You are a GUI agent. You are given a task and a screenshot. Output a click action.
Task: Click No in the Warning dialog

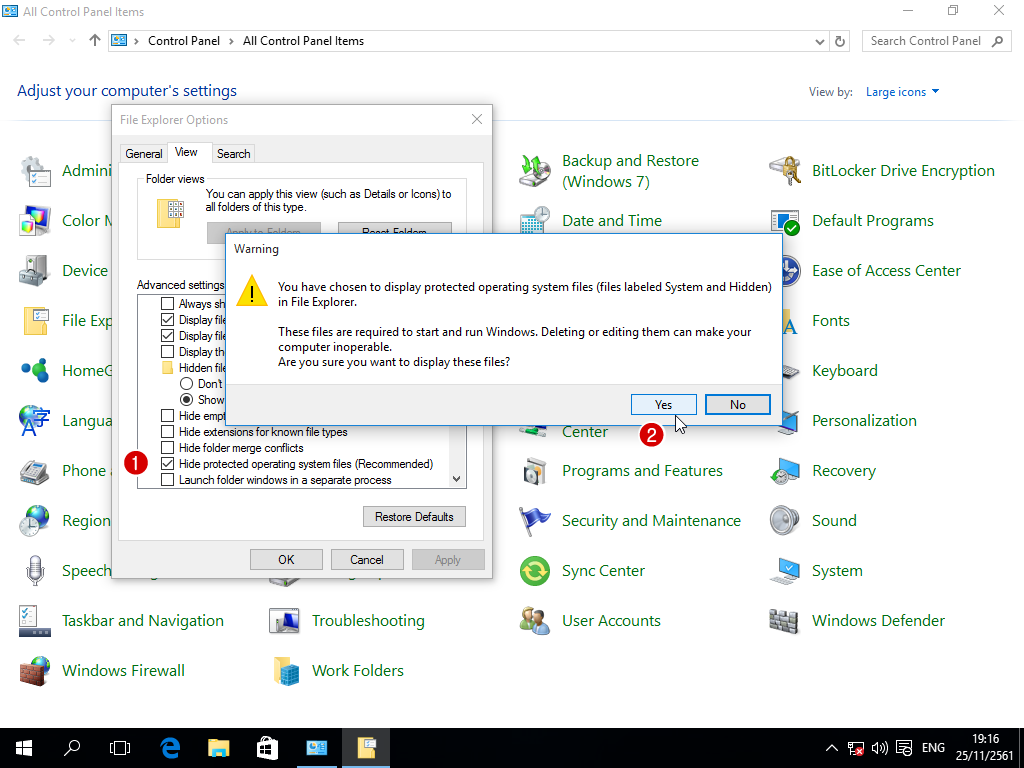click(737, 404)
